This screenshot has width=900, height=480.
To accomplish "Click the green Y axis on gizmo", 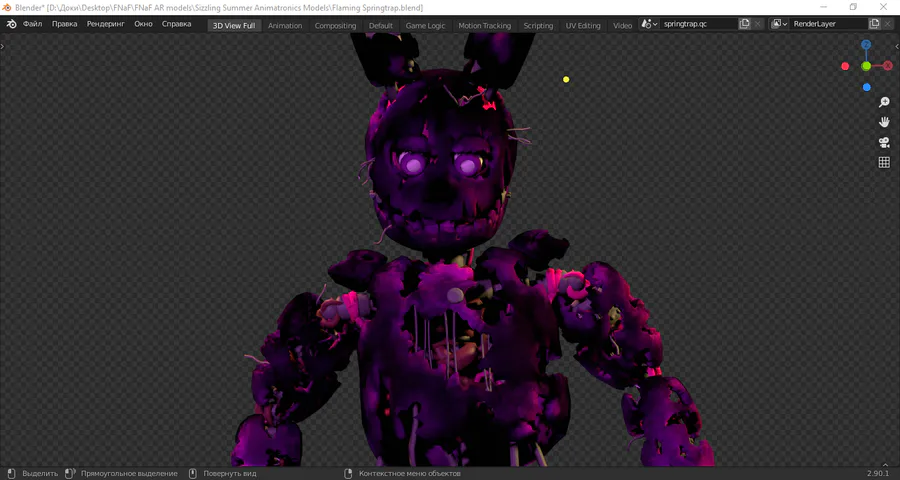I will pos(866,66).
